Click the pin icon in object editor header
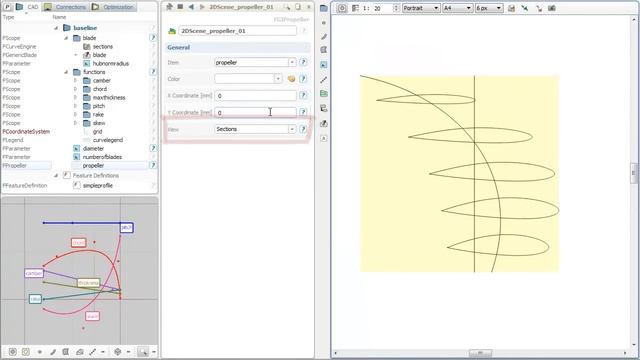The image size is (640, 360). pyautogui.click(x=169, y=7)
